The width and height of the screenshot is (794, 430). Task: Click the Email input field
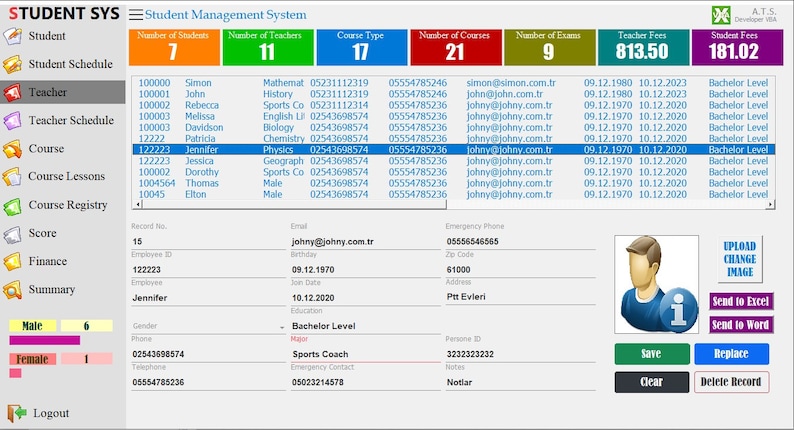click(x=365, y=242)
